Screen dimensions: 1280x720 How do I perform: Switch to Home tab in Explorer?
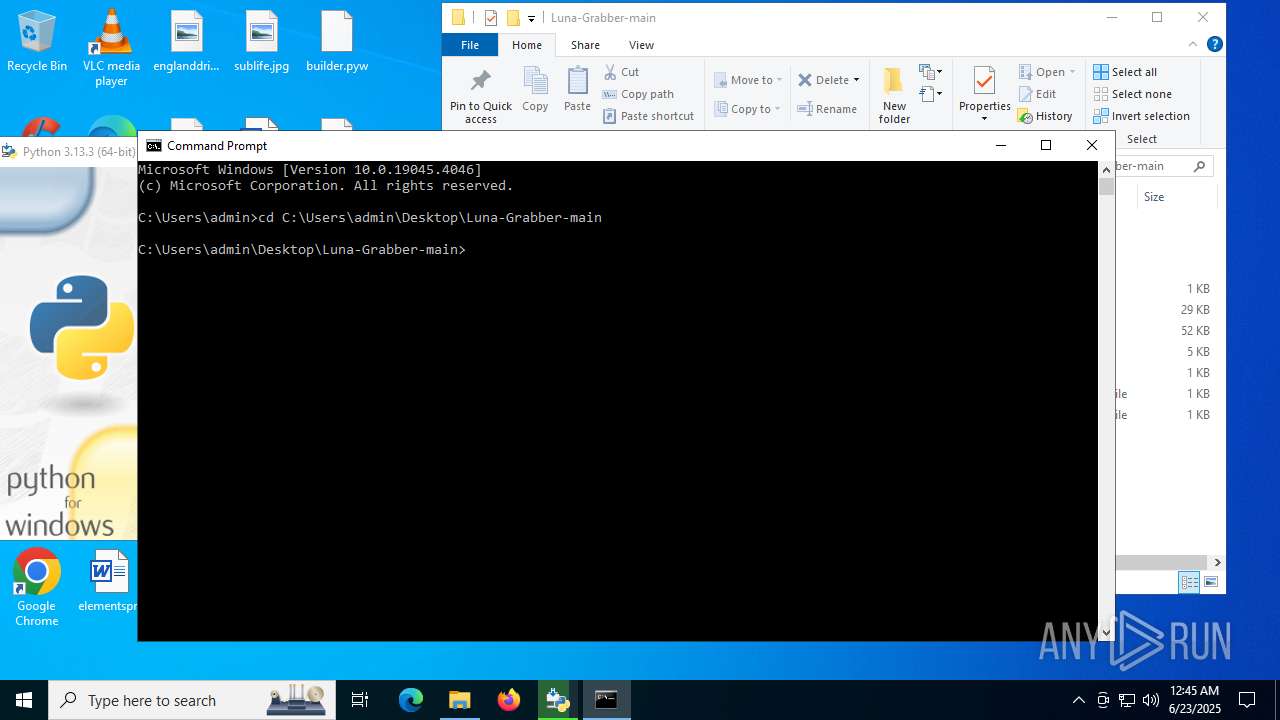[x=527, y=45]
